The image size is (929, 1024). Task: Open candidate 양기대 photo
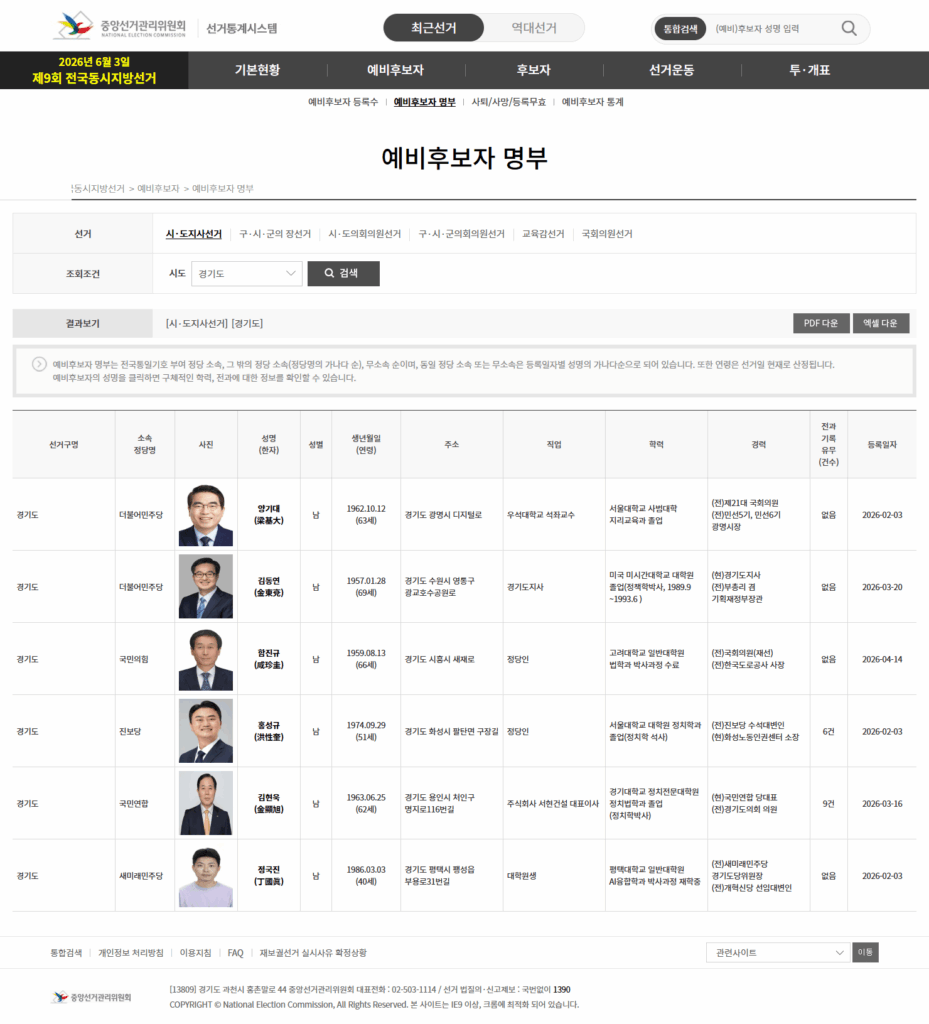point(206,515)
